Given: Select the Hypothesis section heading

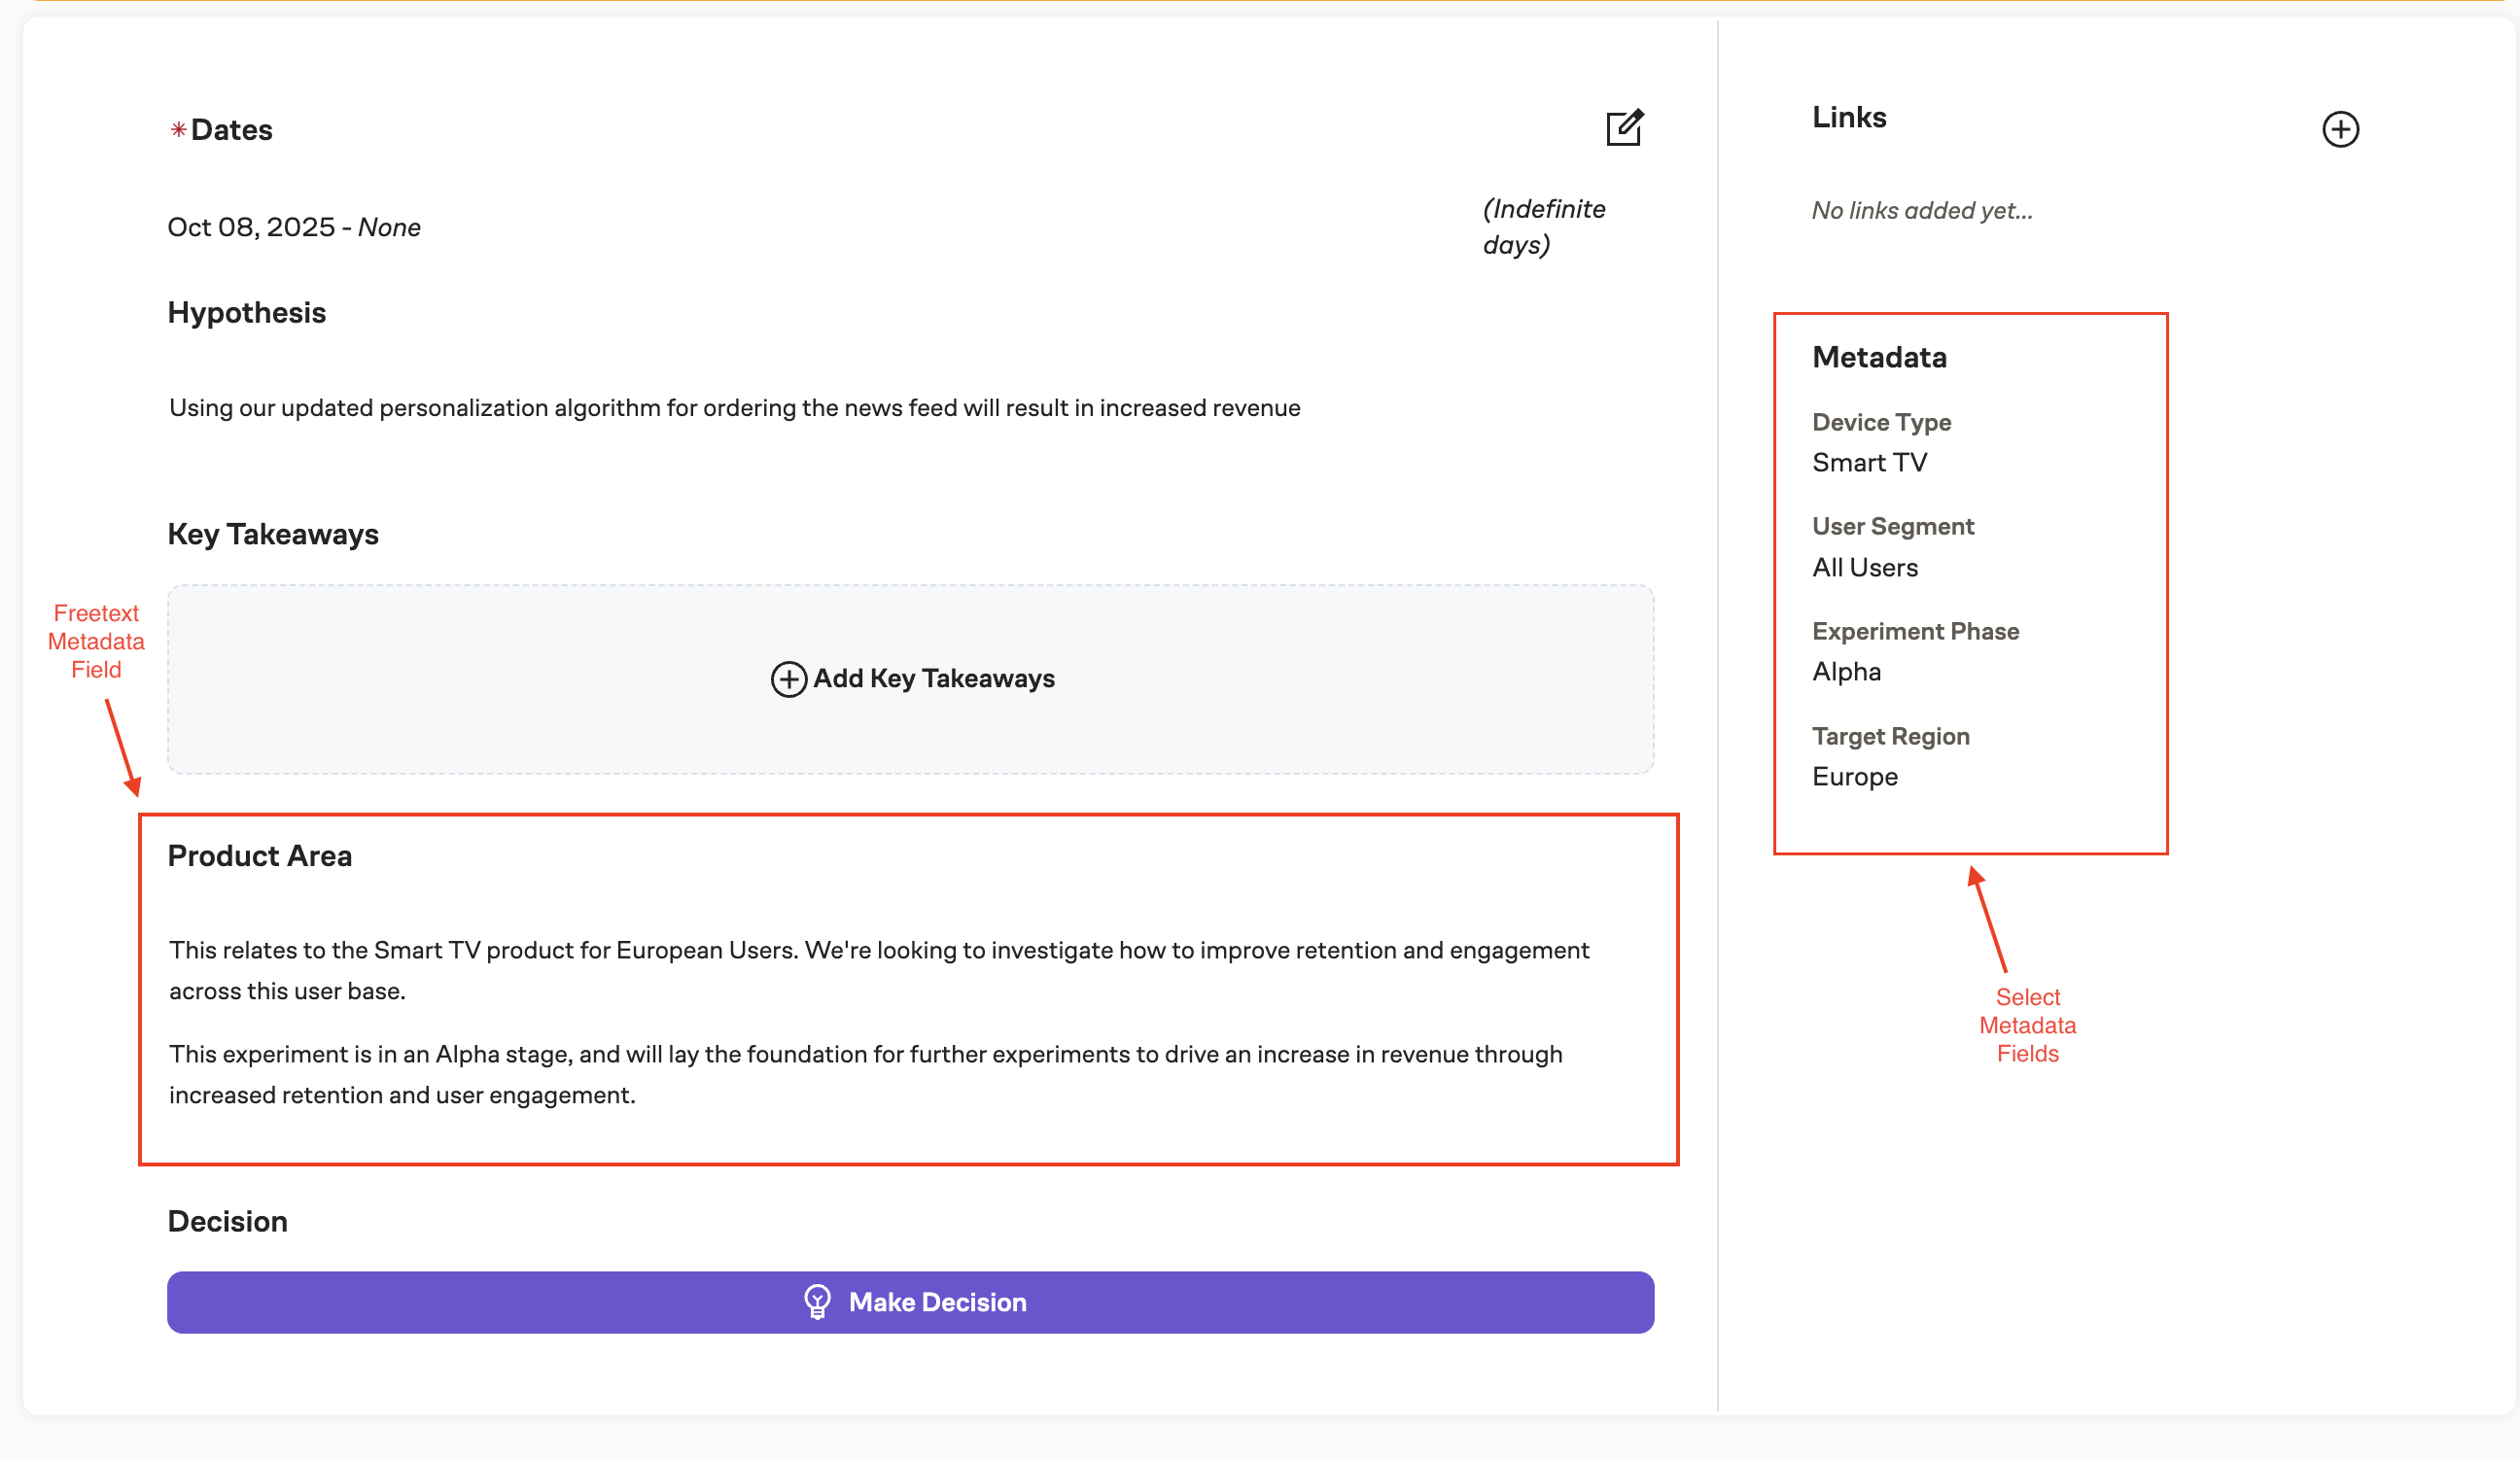Looking at the screenshot, I should click(246, 312).
